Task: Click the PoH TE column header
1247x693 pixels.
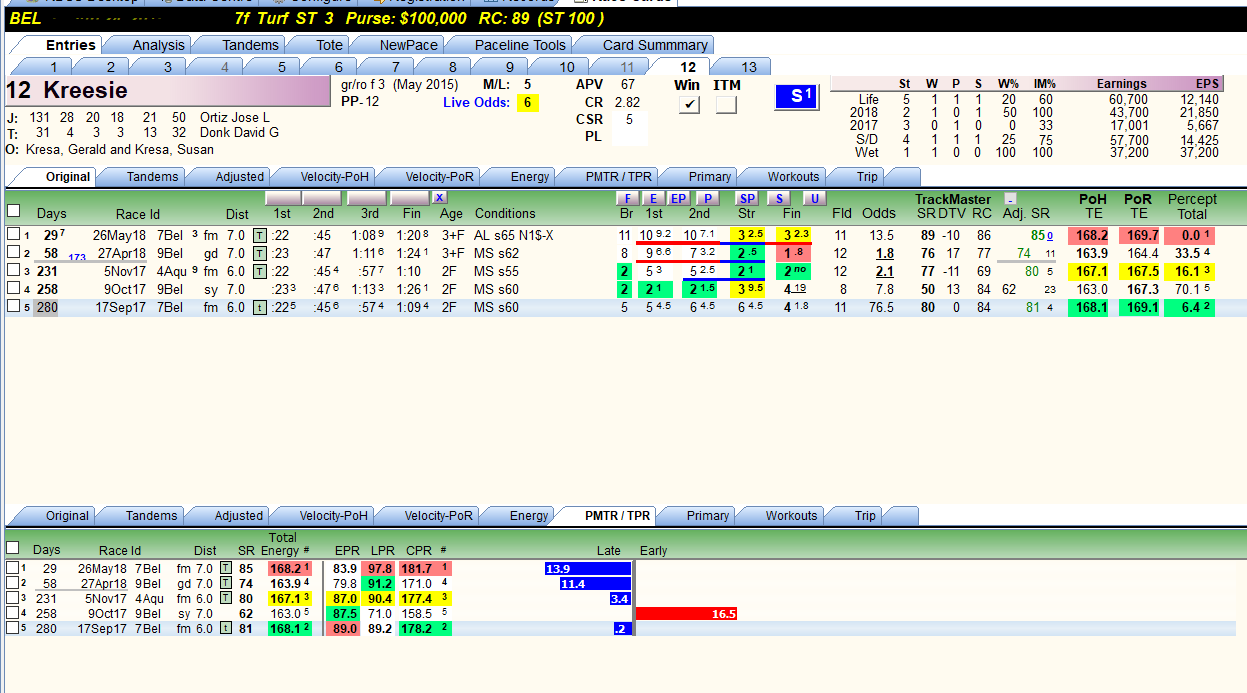Action: tap(1092, 206)
